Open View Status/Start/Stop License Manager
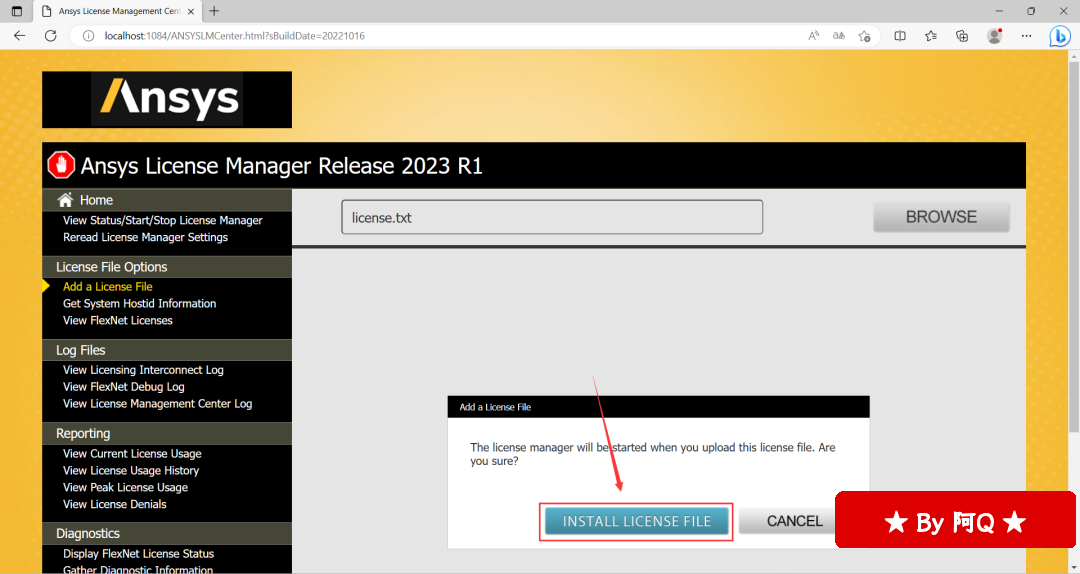 [x=163, y=221]
